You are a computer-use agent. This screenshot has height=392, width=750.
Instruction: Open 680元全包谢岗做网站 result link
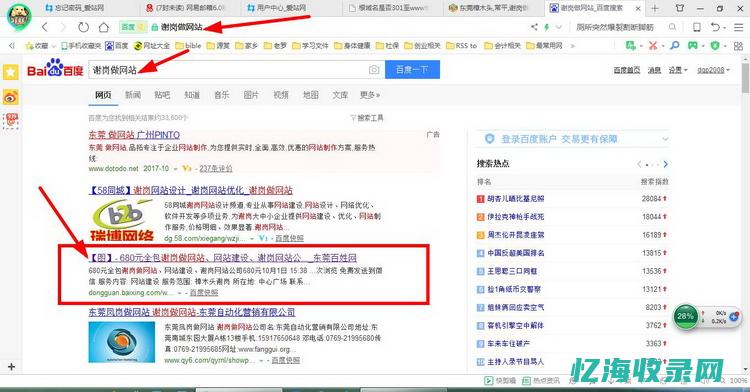pos(223,258)
